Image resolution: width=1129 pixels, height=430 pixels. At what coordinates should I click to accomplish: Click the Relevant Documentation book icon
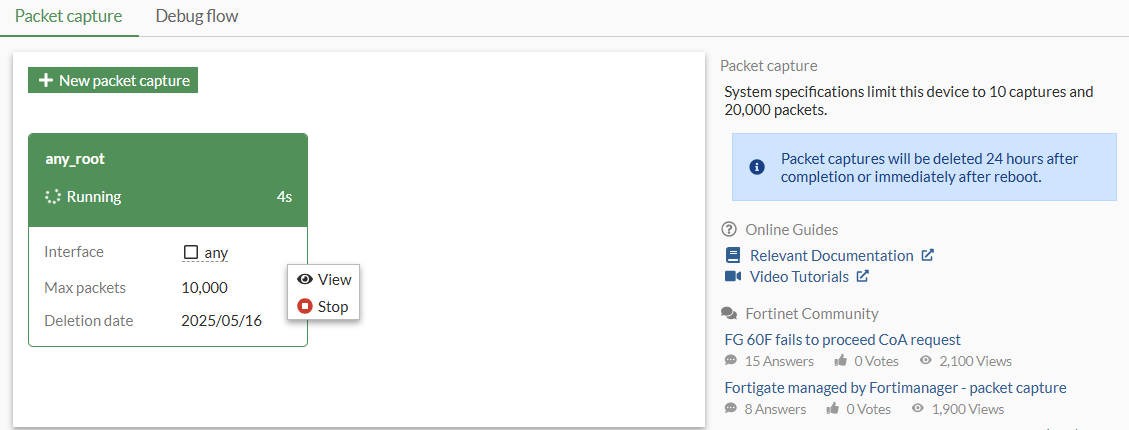[x=732, y=256]
